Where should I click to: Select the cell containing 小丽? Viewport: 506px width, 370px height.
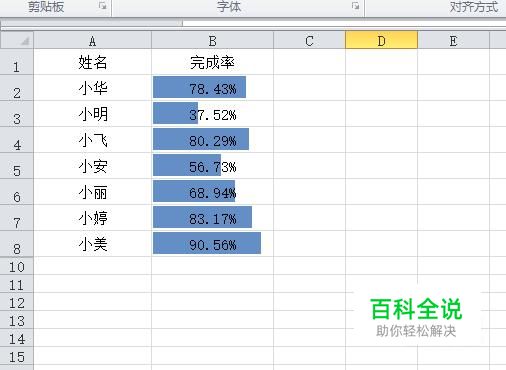[x=93, y=192]
